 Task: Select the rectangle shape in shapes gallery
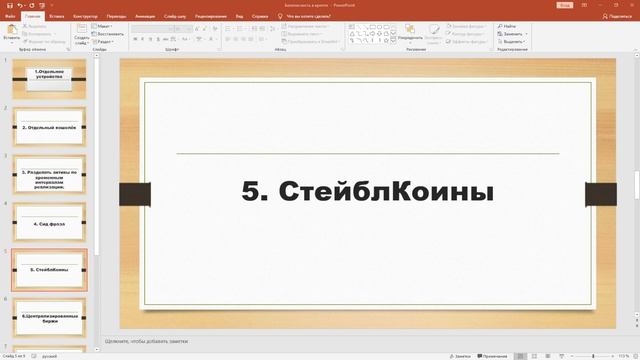372,27
